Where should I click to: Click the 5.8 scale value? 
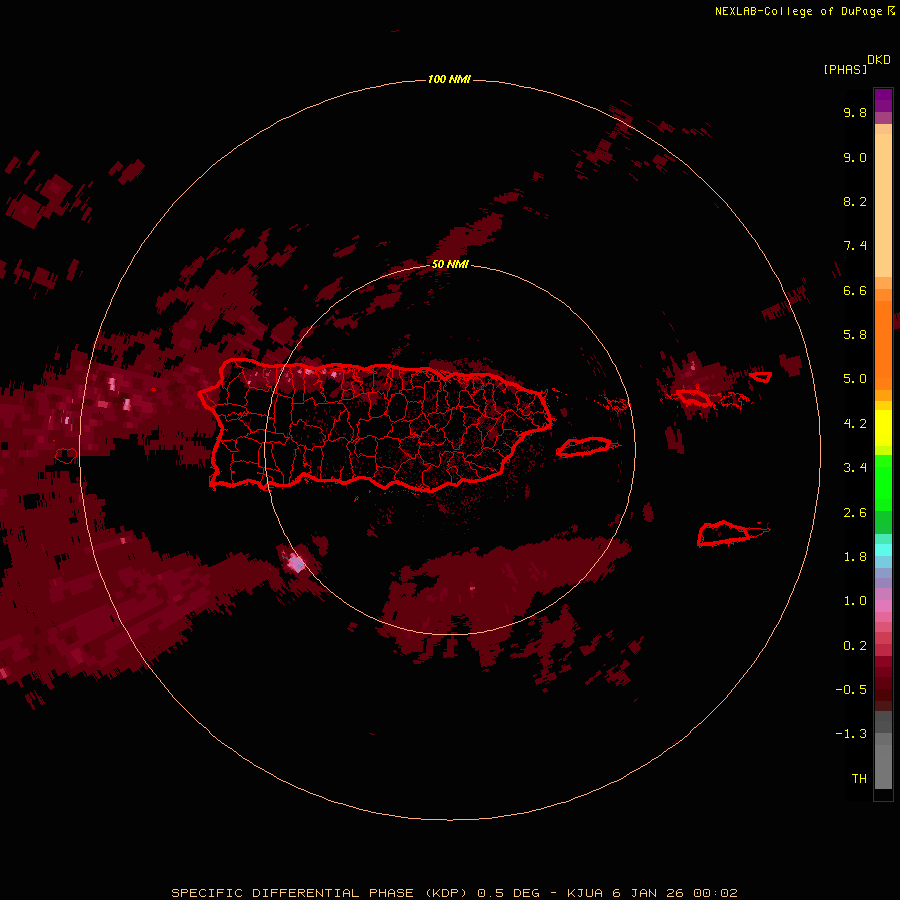855,335
